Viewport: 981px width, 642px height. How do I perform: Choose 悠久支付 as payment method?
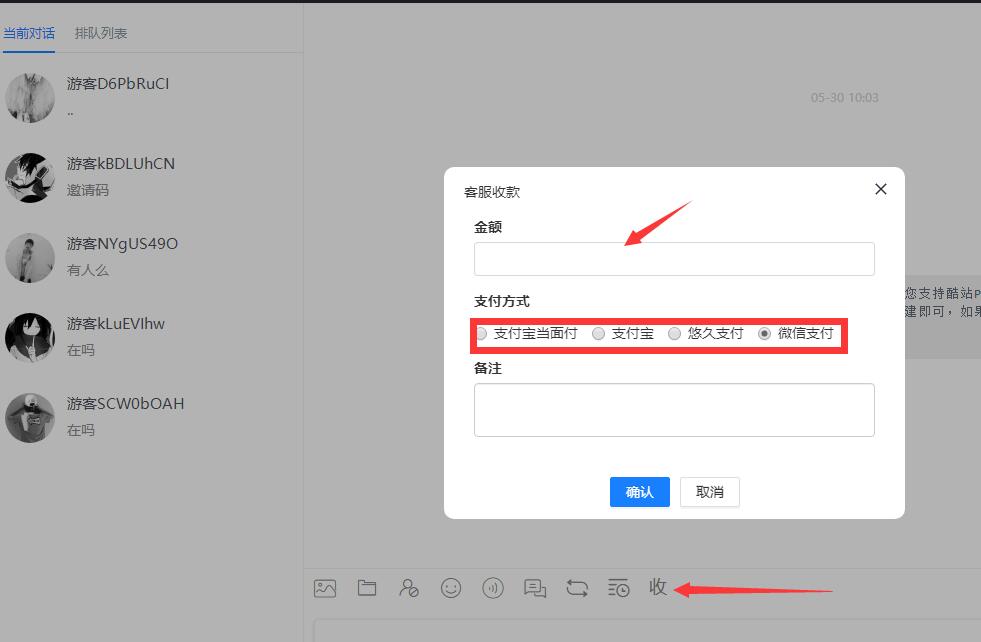(675, 334)
